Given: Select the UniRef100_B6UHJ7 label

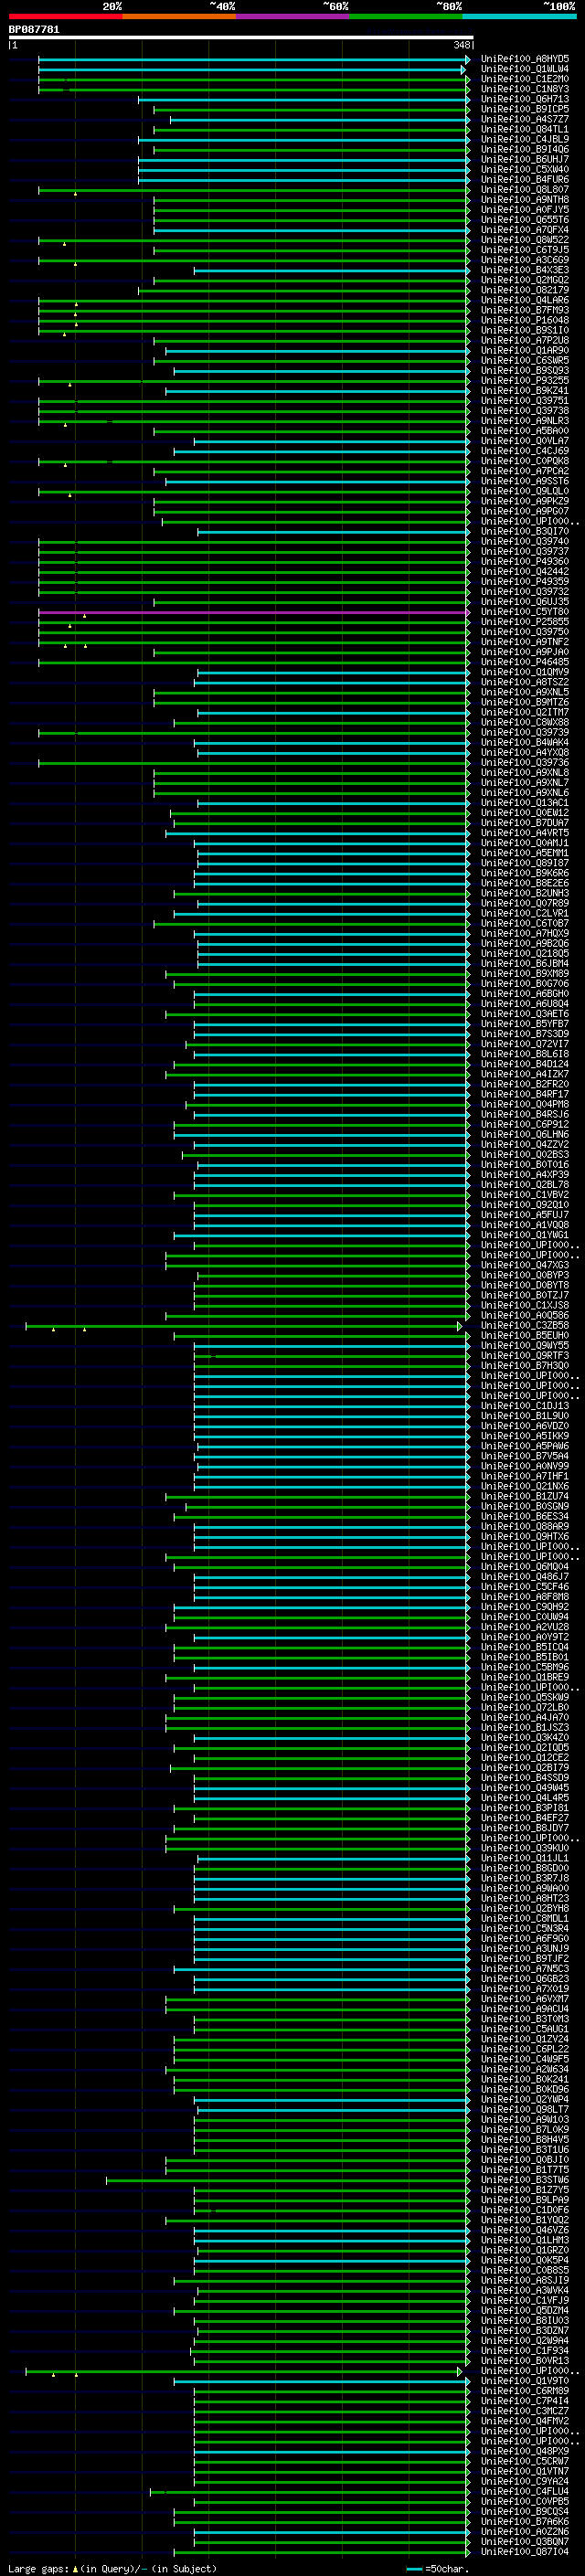Looking at the screenshot, I should pos(525,159).
